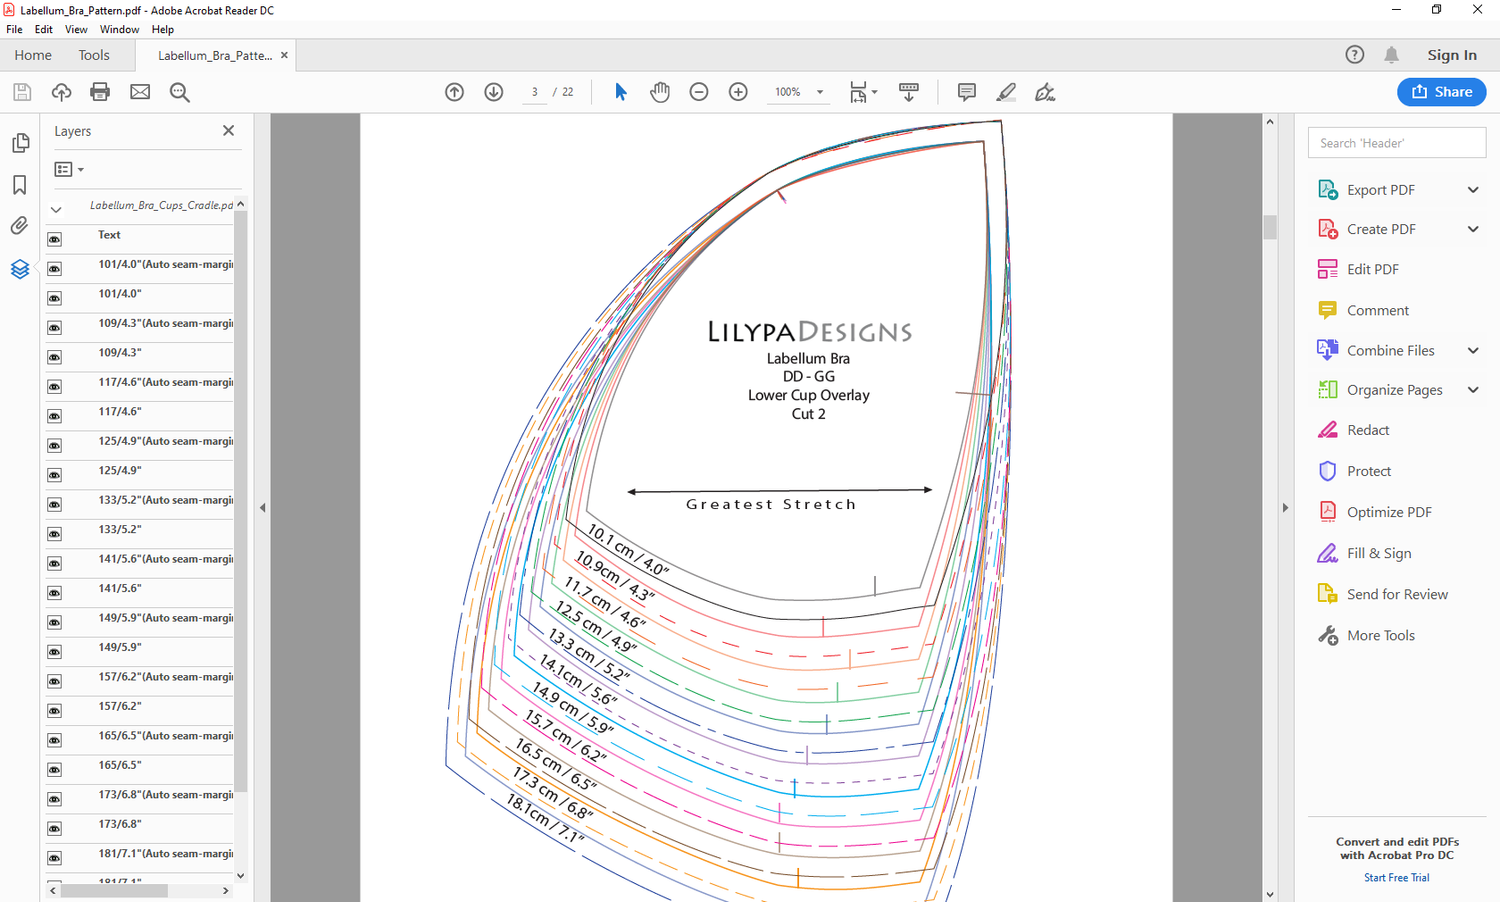Open the View menu
Viewport: 1500px width, 902px height.
(76, 29)
